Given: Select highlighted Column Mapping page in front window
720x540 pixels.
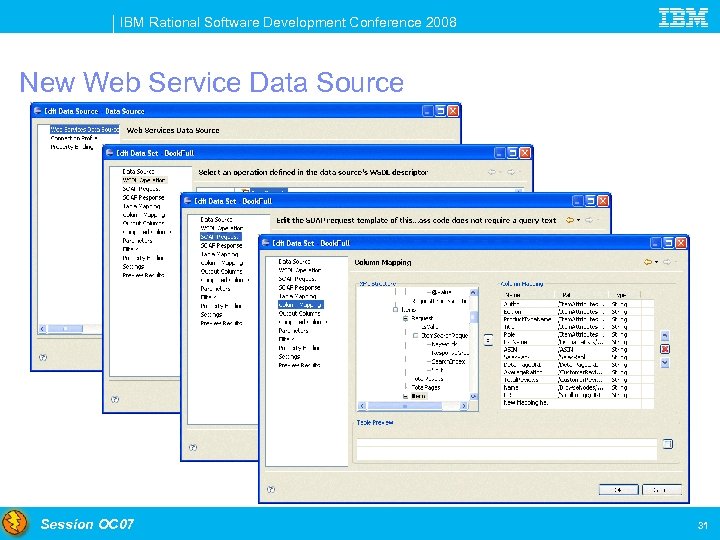Looking at the screenshot, I should (x=301, y=304).
